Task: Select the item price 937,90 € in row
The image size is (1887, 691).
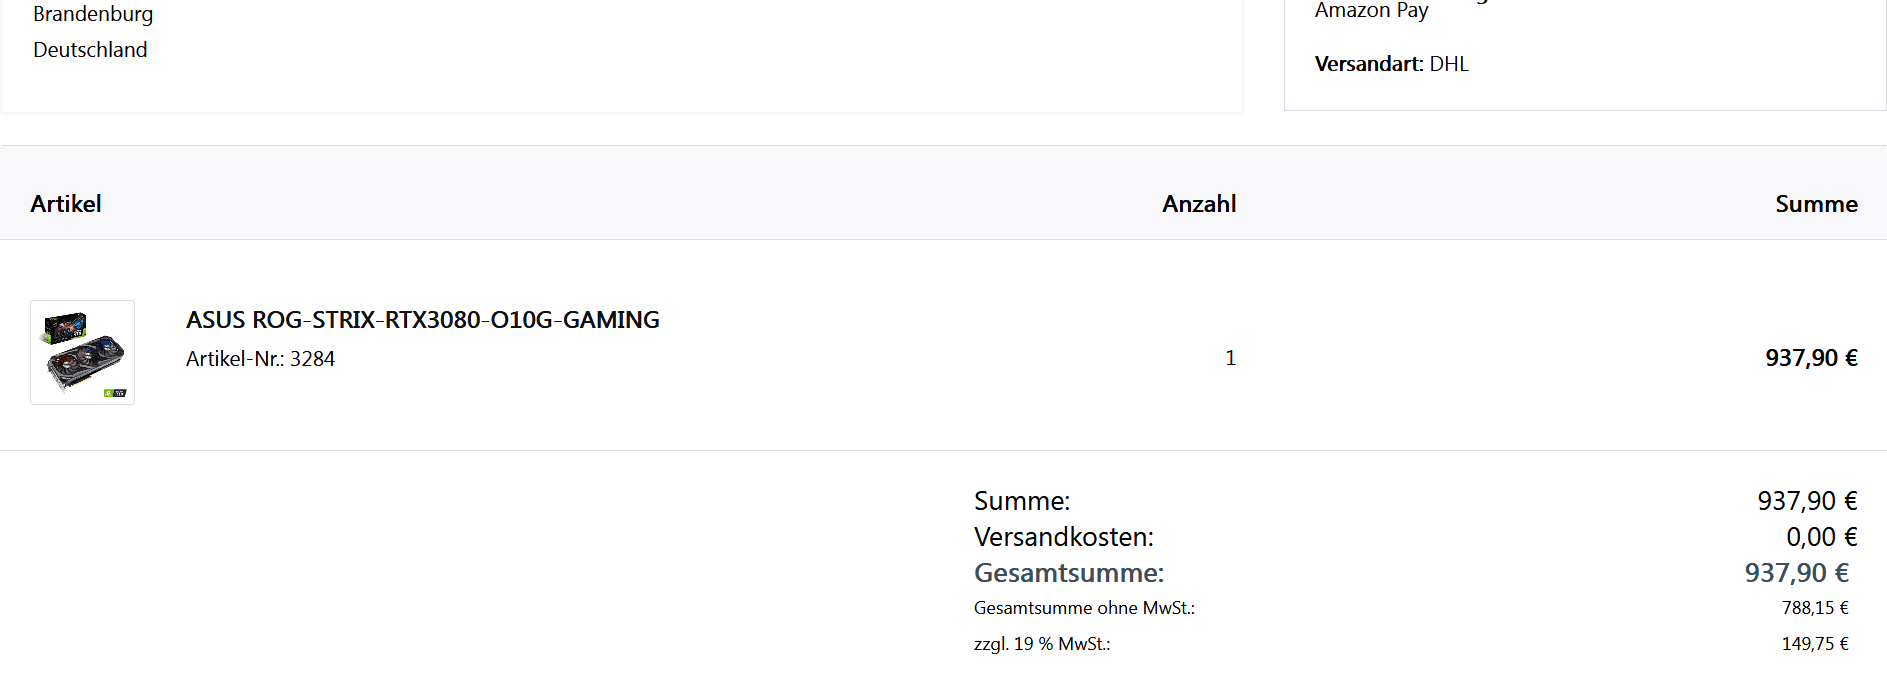Action: tap(1811, 358)
